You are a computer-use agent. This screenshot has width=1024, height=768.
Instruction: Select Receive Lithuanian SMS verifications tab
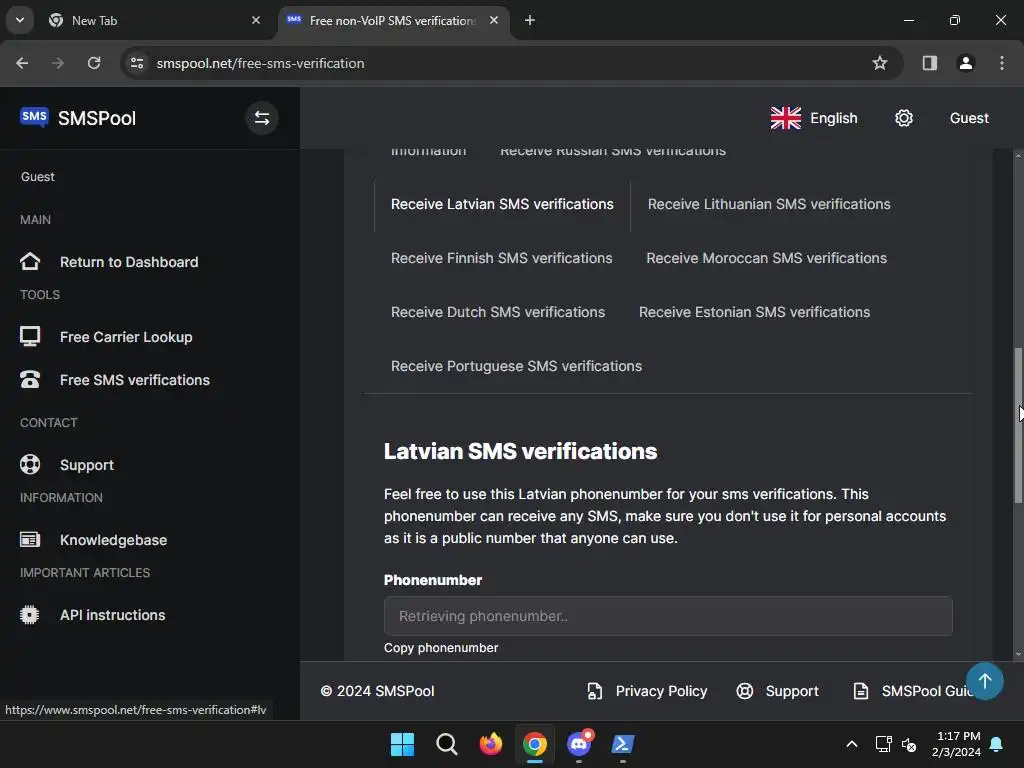[x=769, y=204]
